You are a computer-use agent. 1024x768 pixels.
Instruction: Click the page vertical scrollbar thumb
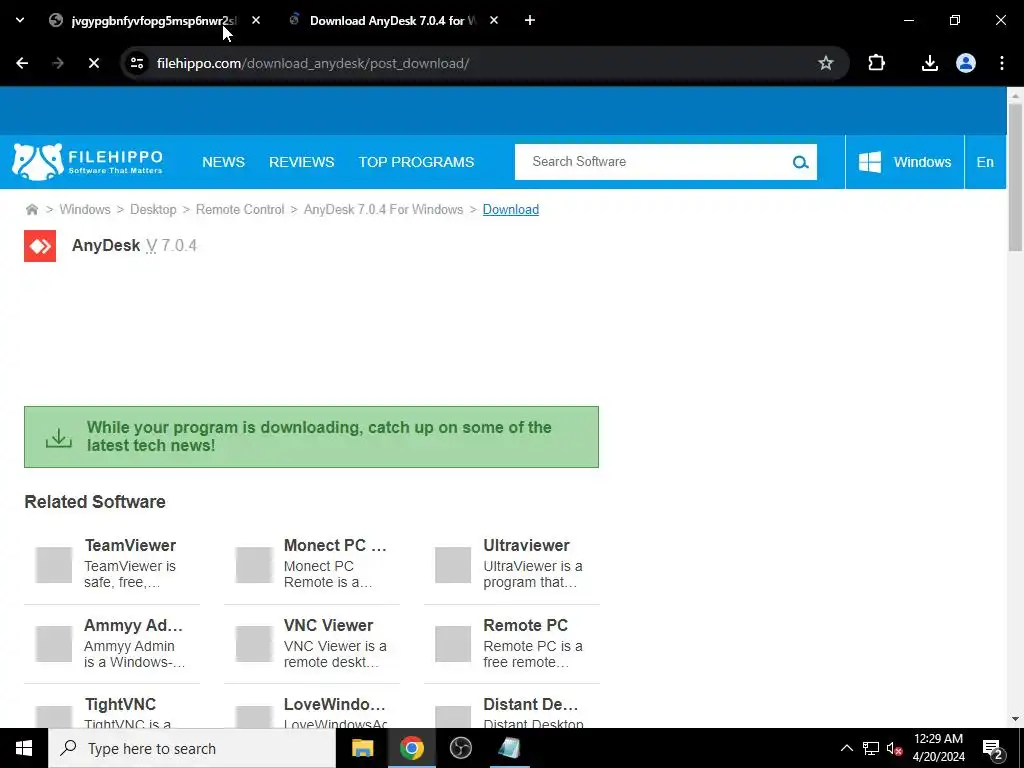click(x=1015, y=176)
